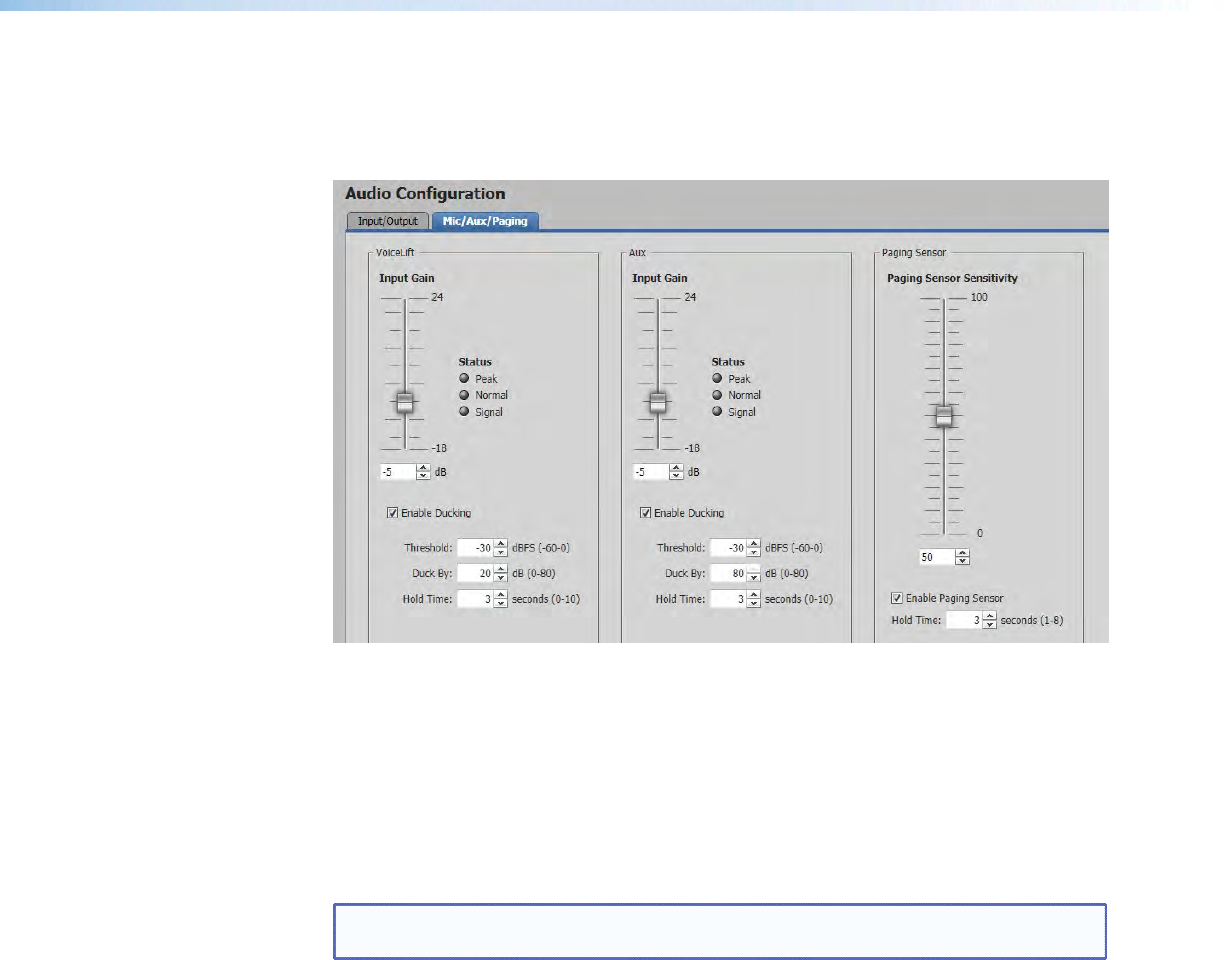Step the Paging Sensor Hold Time spinner
The image size is (1224, 960).
(x=990, y=621)
